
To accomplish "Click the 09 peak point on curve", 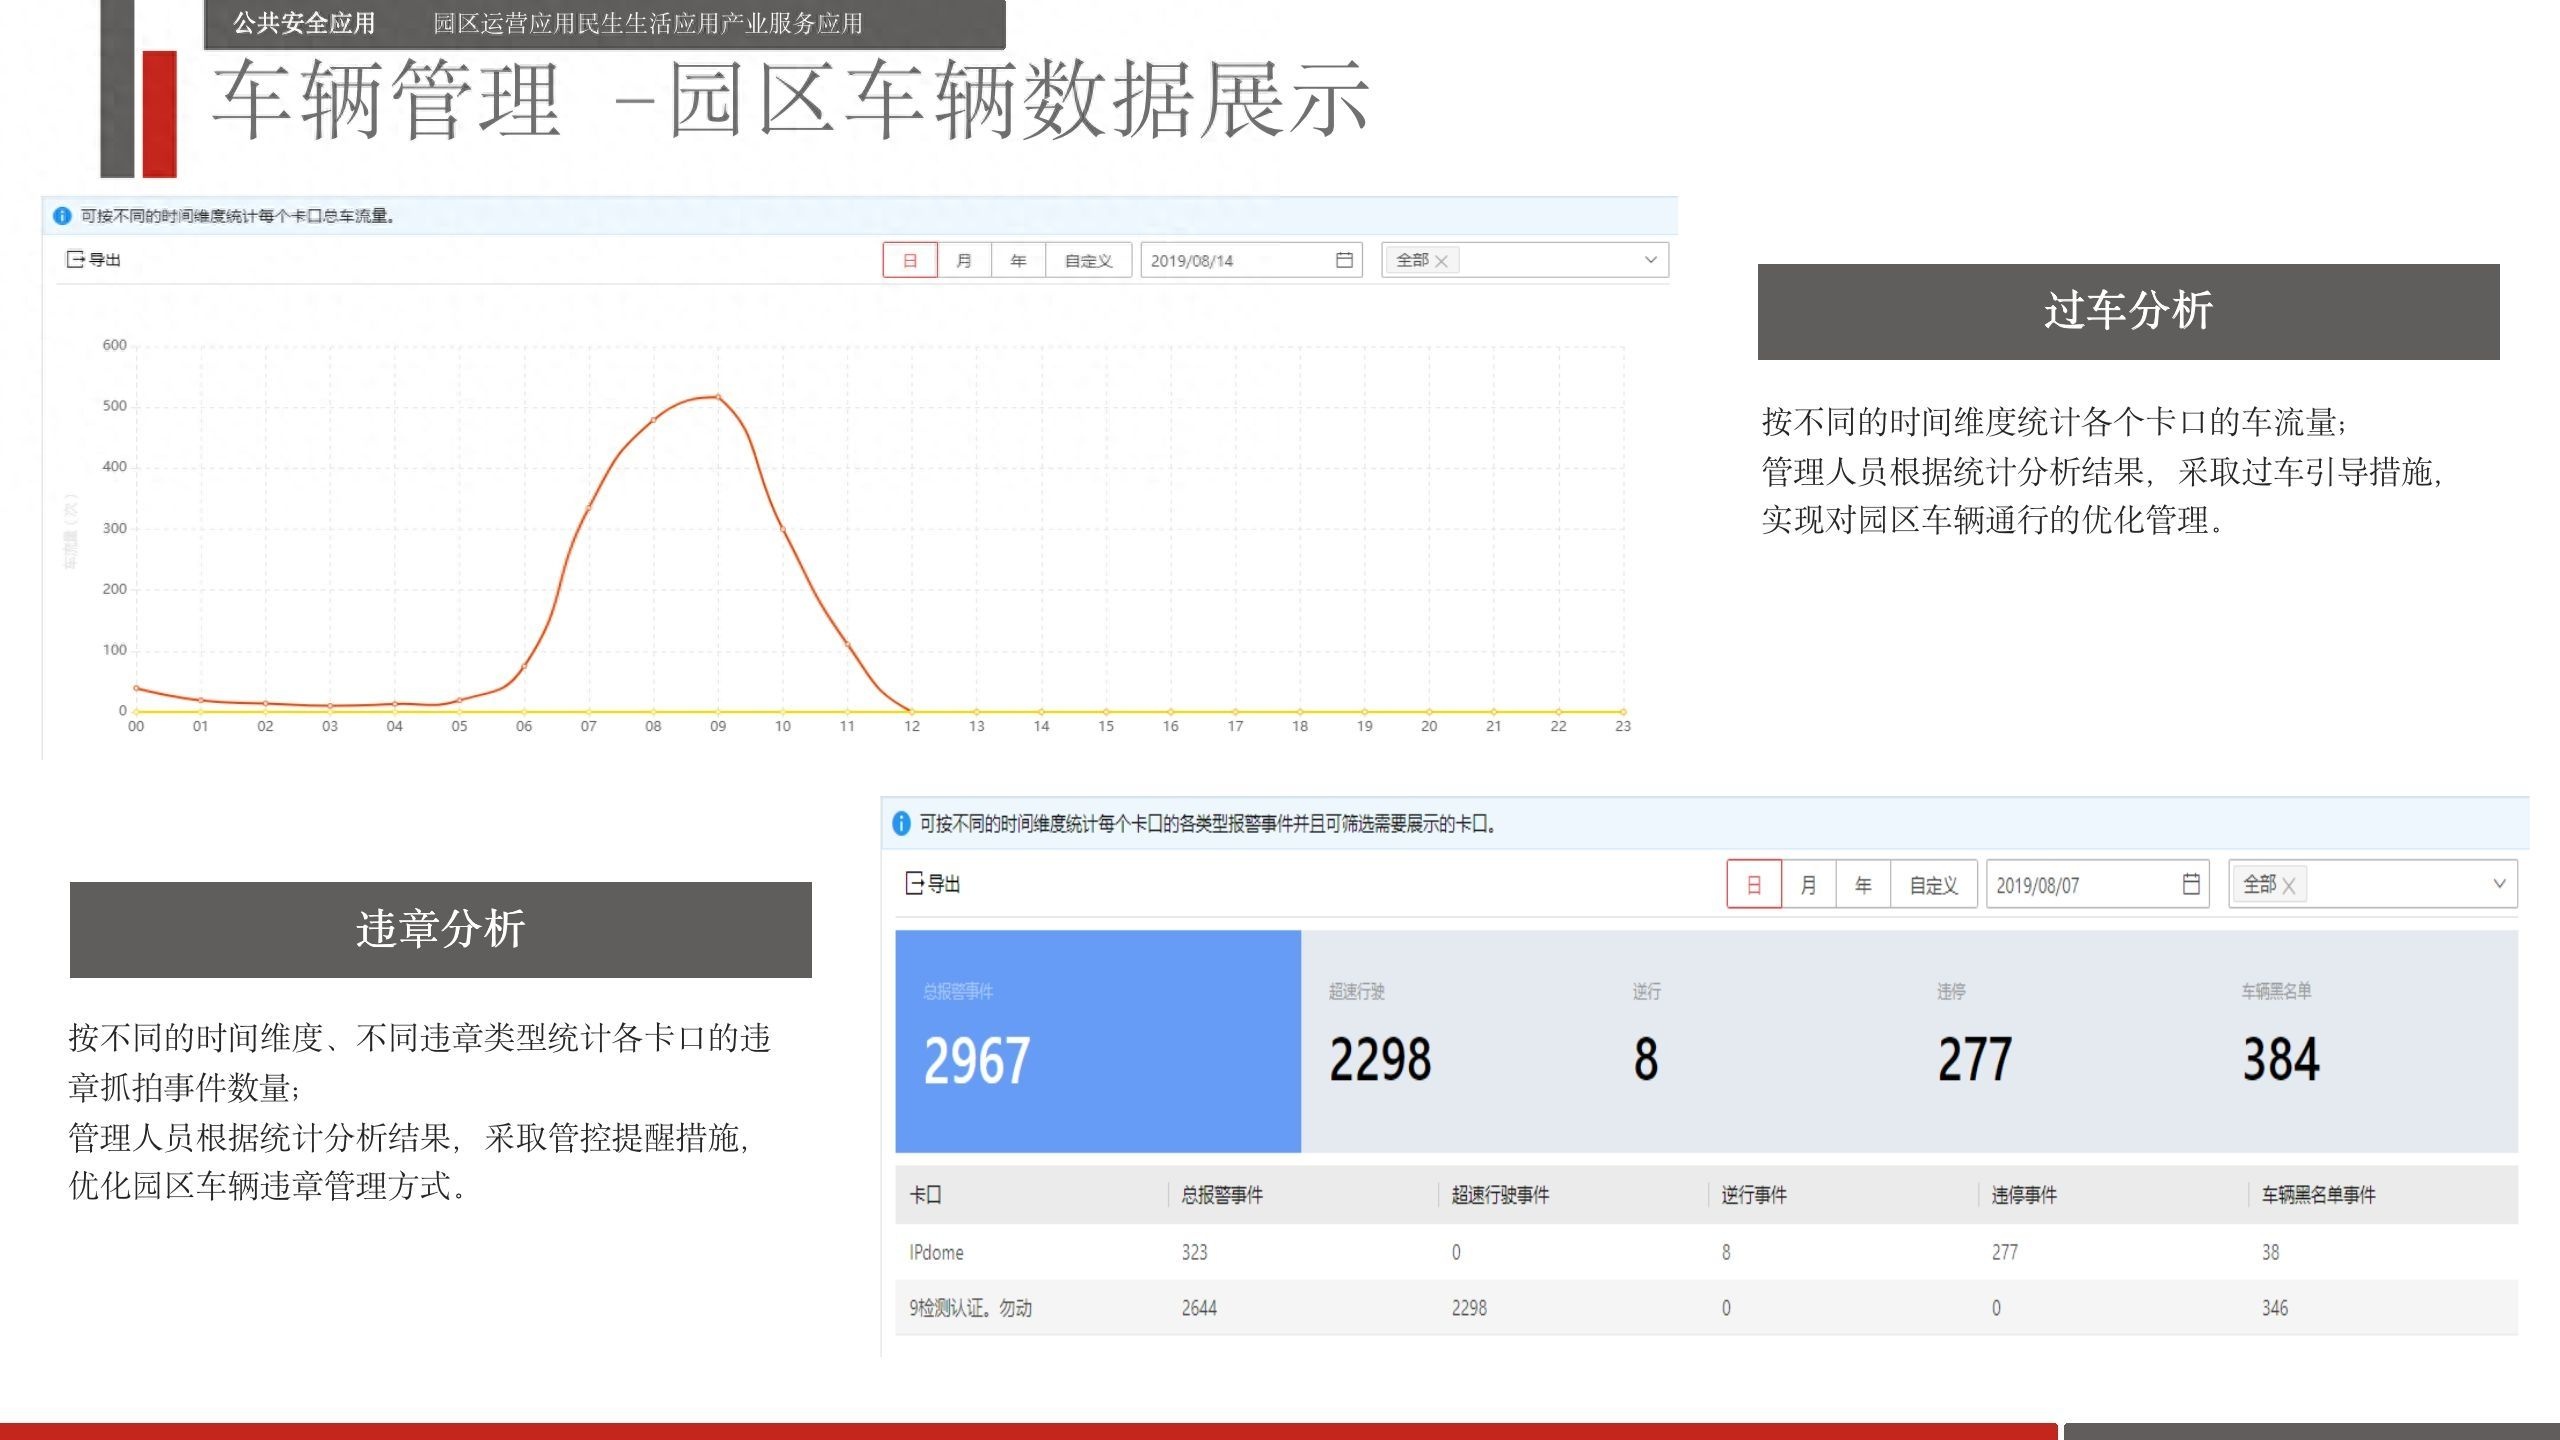I will pos(718,397).
